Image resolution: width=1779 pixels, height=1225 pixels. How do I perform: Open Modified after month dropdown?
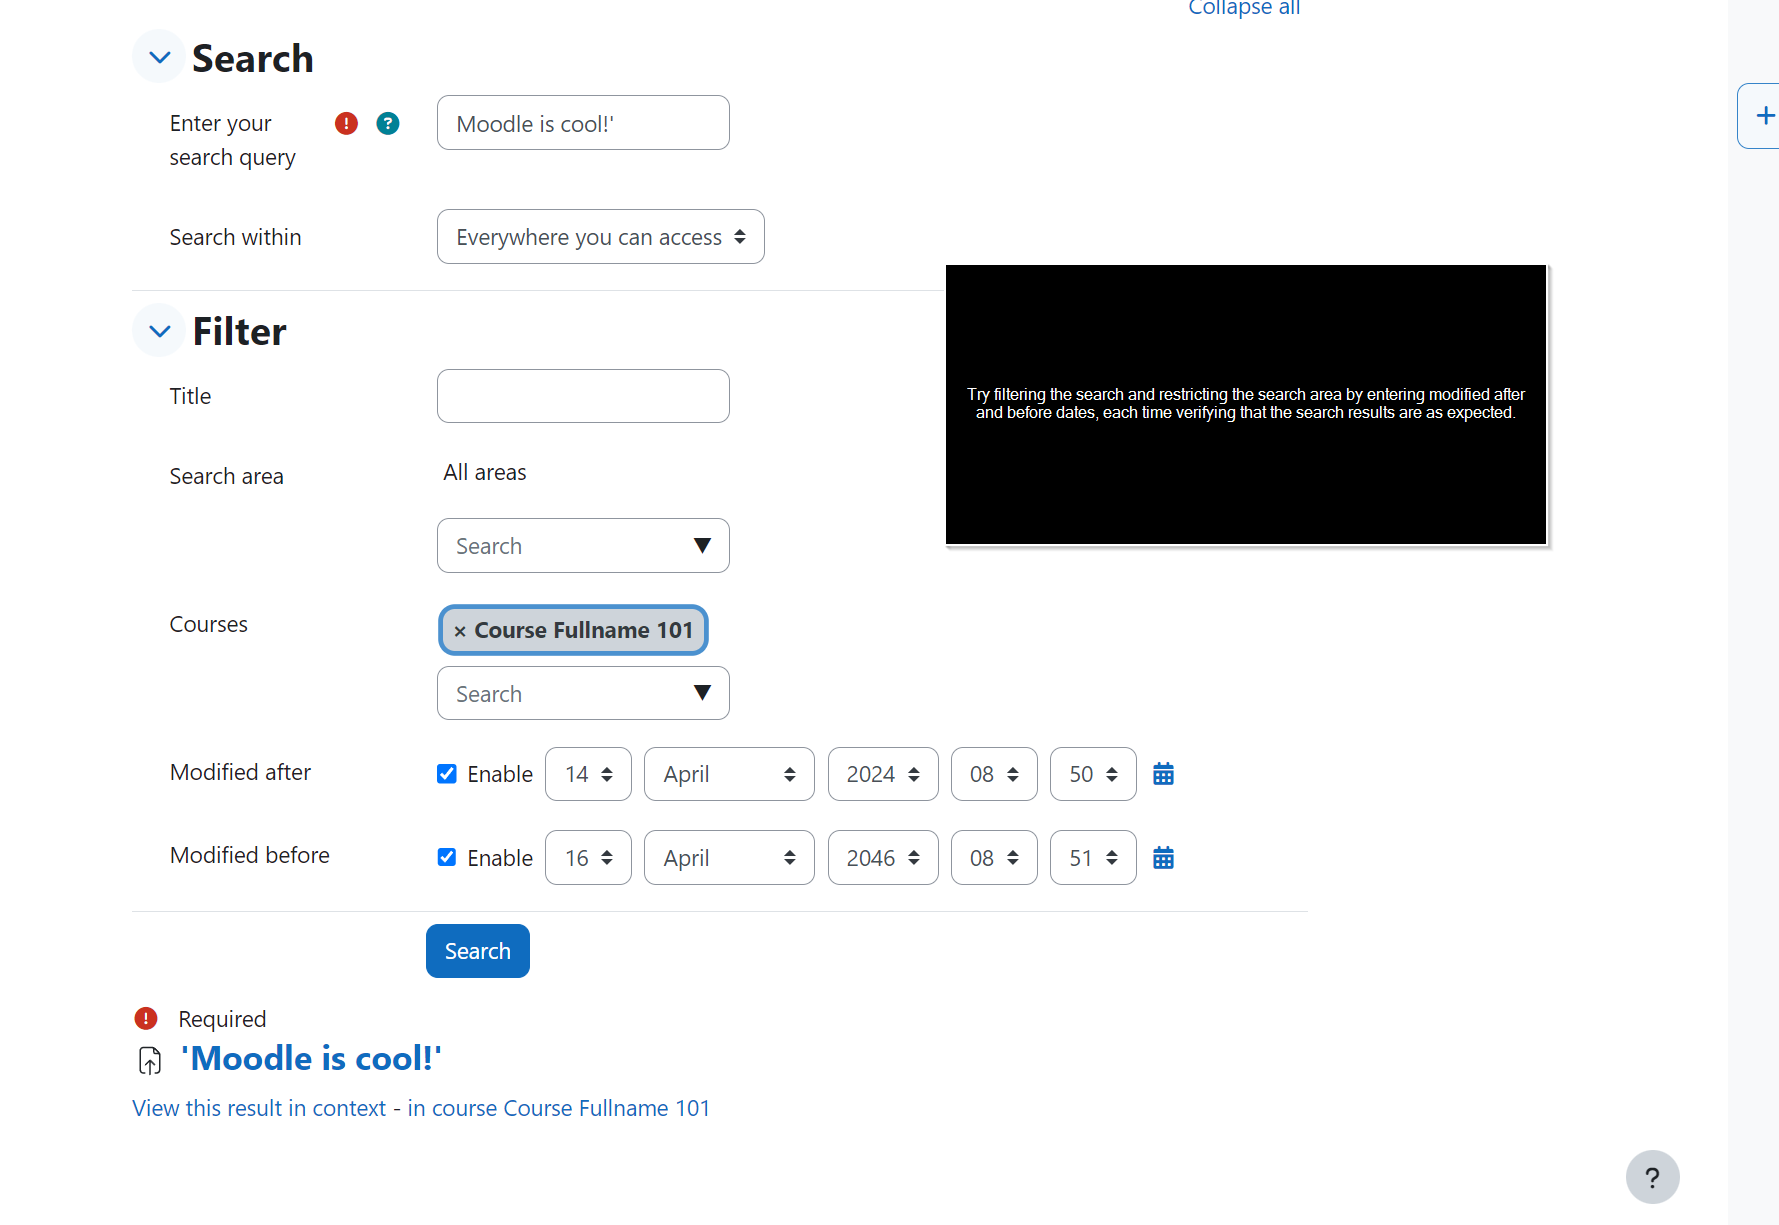point(729,774)
